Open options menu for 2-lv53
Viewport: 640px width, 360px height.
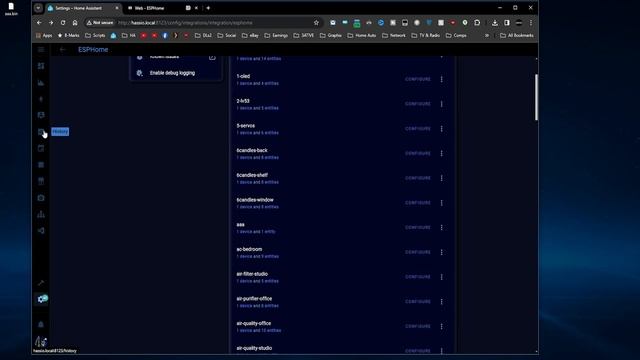tap(442, 104)
